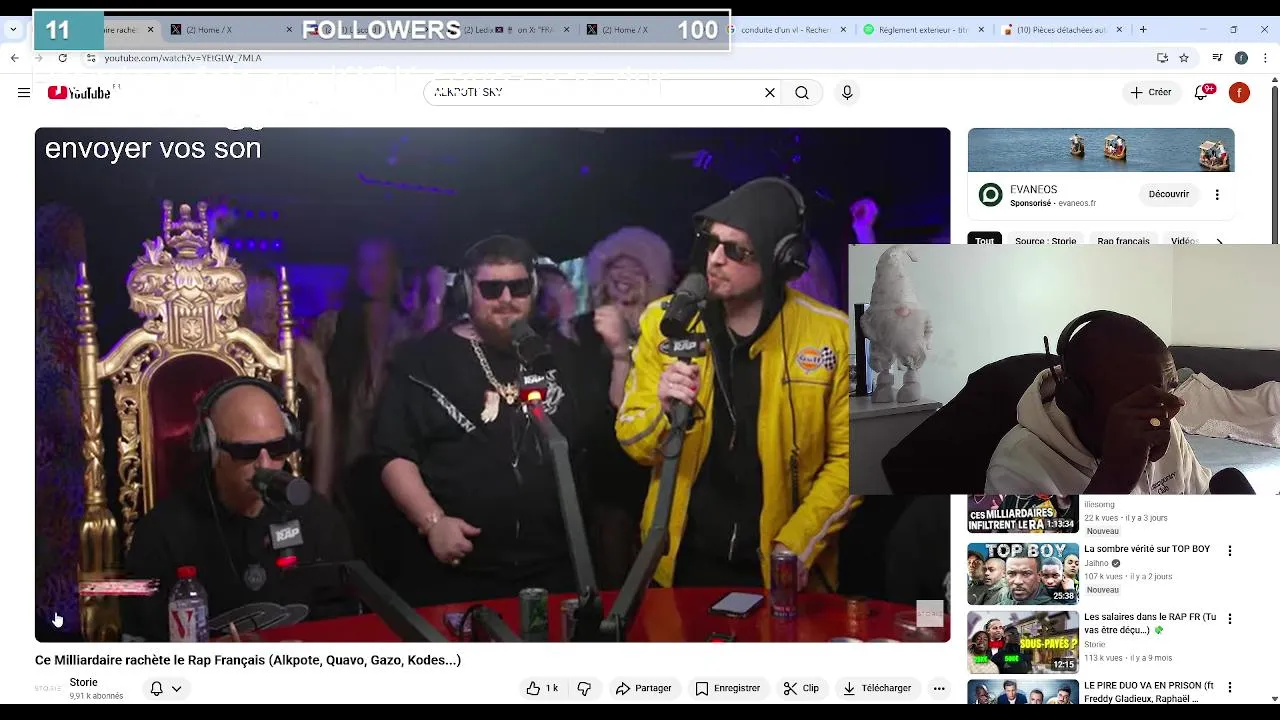The width and height of the screenshot is (1280, 720).
Task: Show more filter chips with arrow
Action: 1219,241
